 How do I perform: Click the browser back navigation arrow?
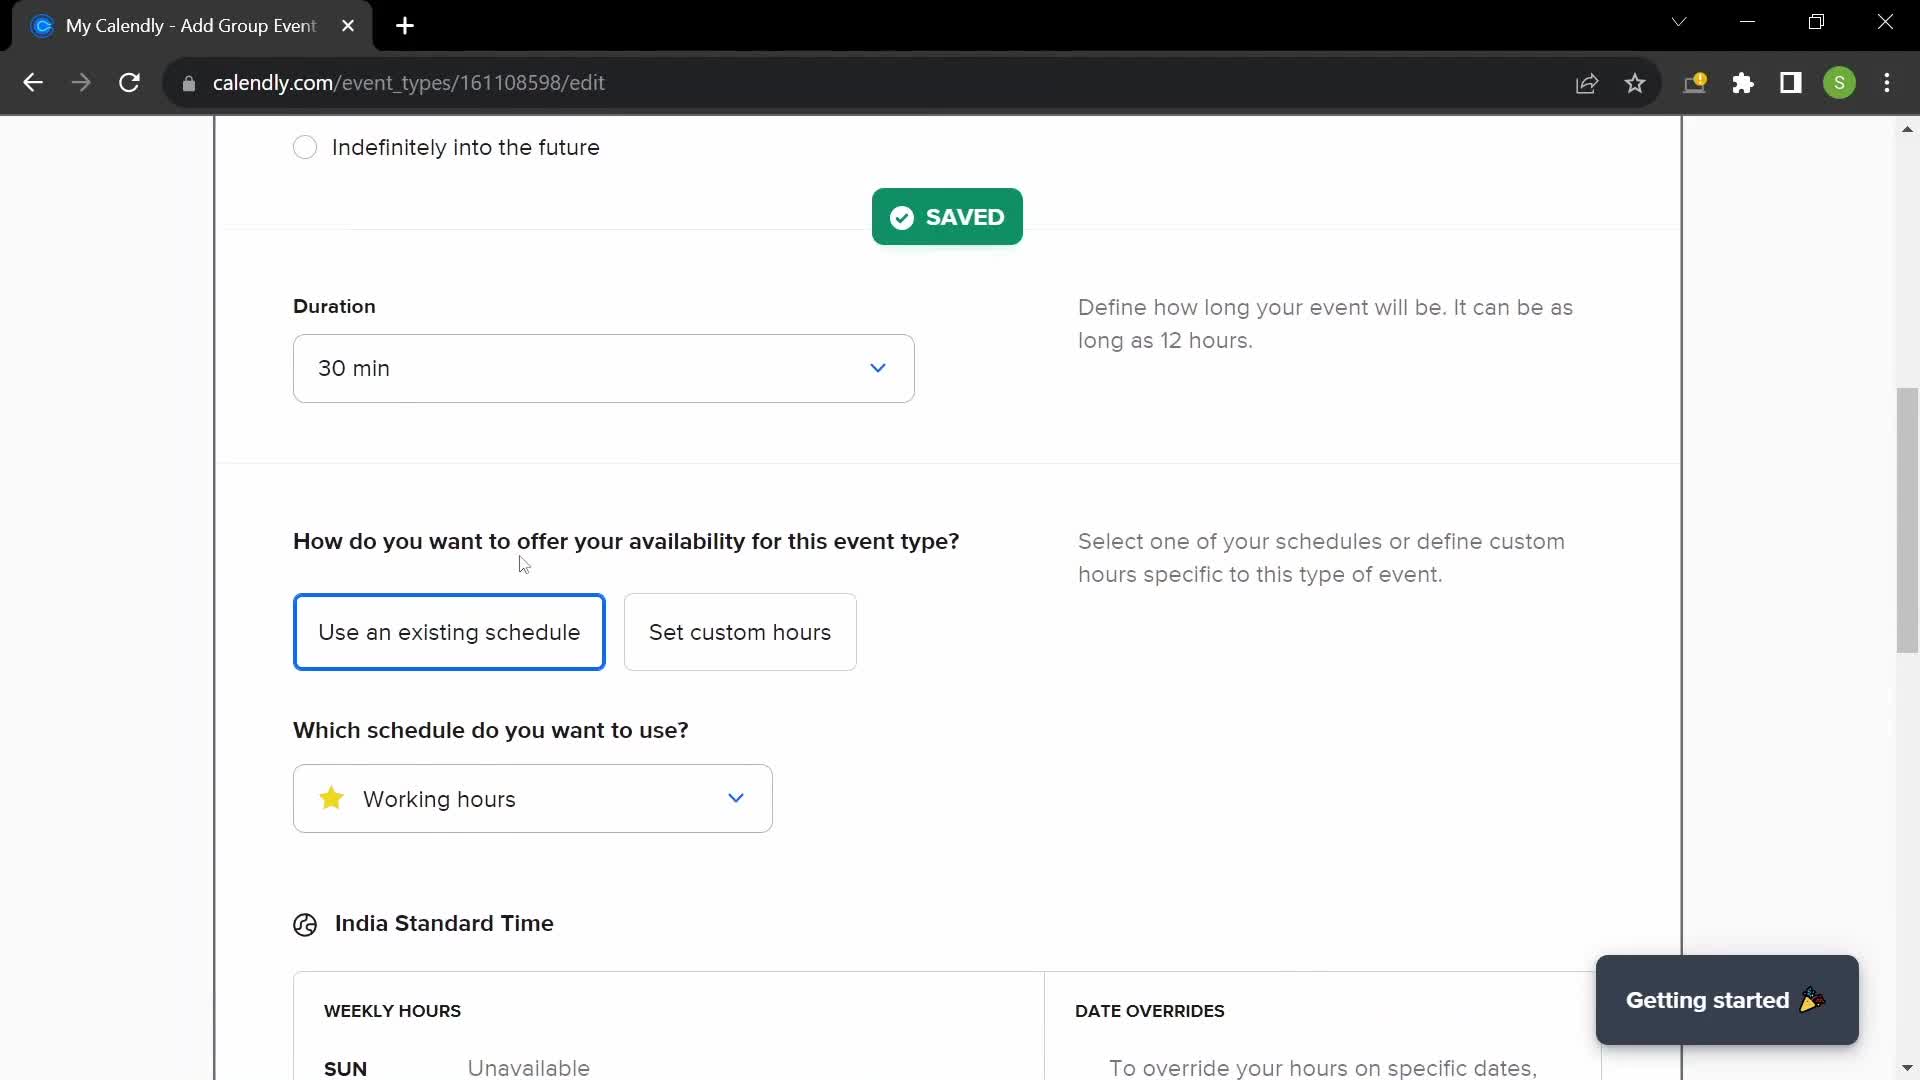click(33, 83)
